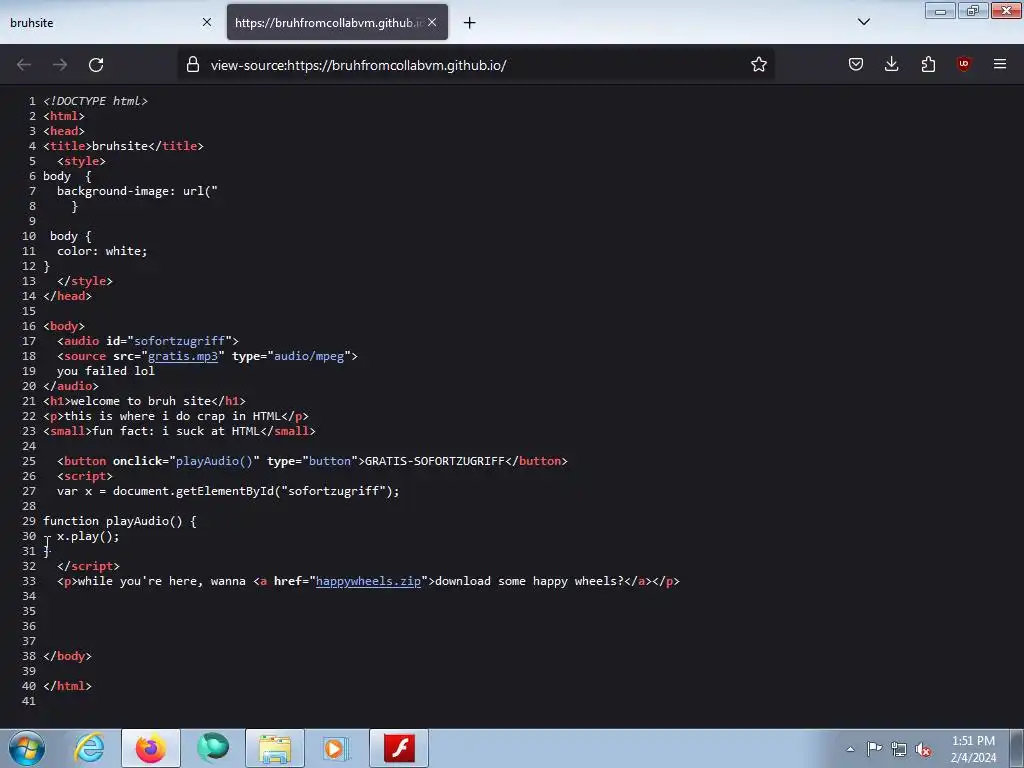
Task: Click the 'bruhsite' title text on line 4
Action: click(x=120, y=146)
